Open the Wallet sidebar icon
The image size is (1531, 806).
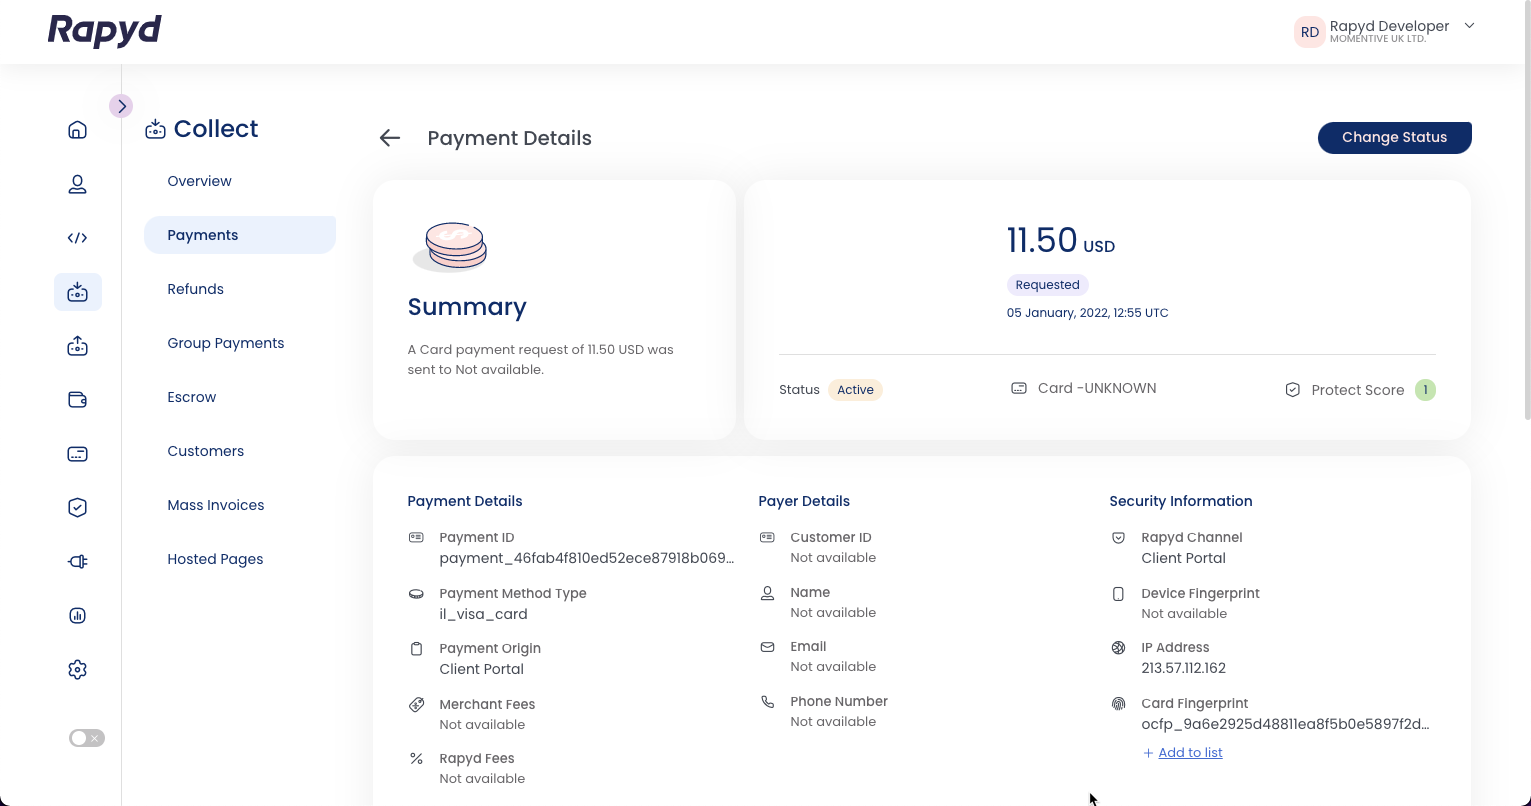point(77,400)
